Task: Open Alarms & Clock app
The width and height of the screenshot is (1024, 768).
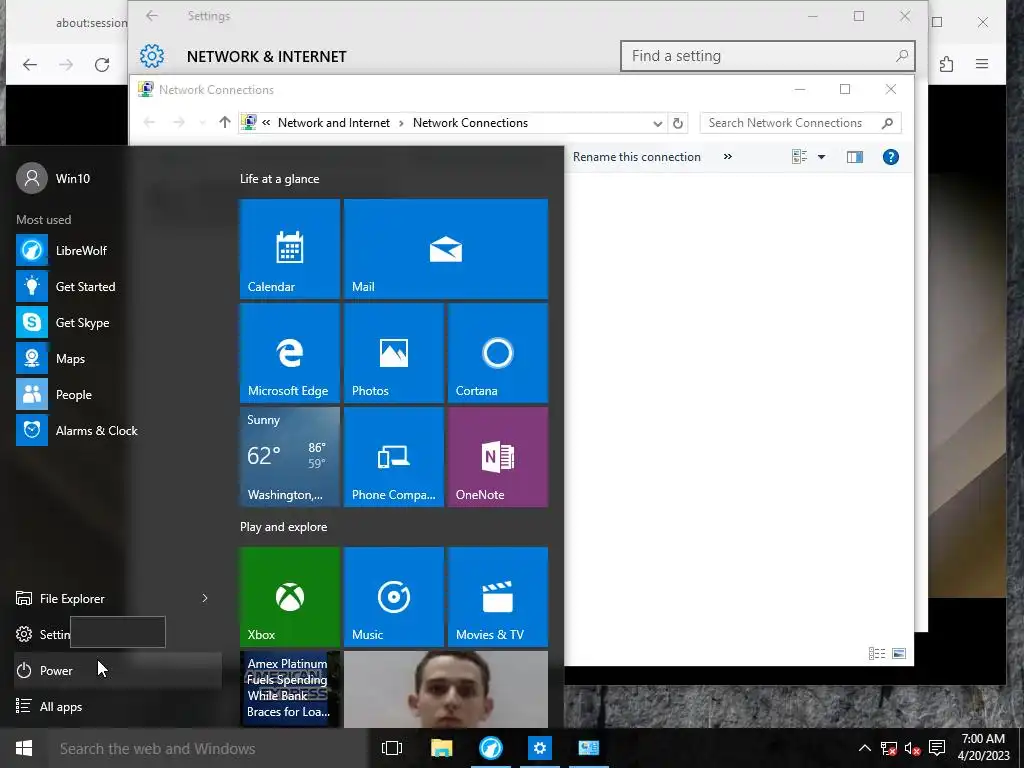Action: pyautogui.click(x=118, y=430)
